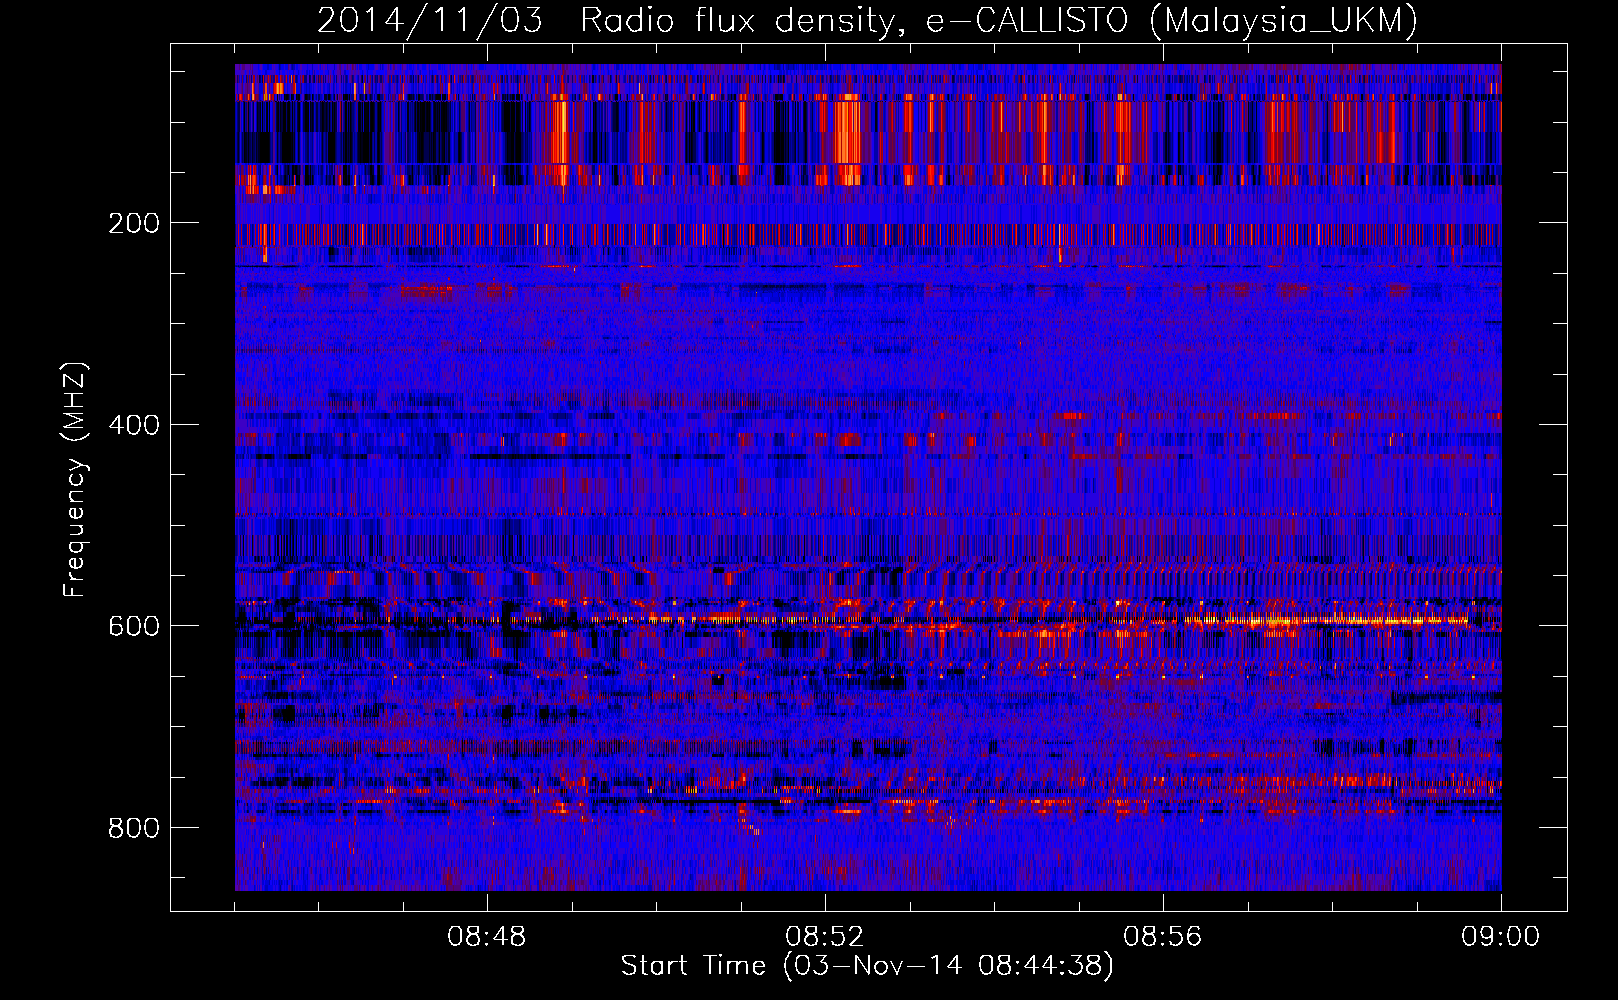Viewport: 1618px width, 1000px height.
Task: Click the 08:56 time tick label
Action: (1163, 937)
